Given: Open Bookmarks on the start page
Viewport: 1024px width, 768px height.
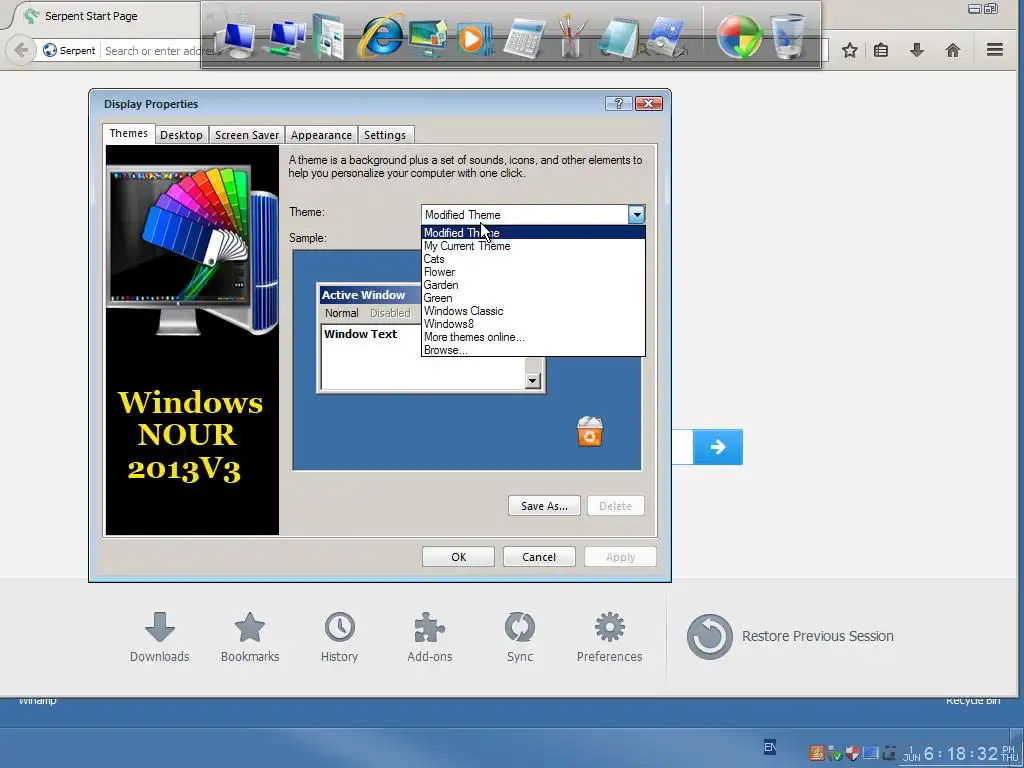Looking at the screenshot, I should coord(250,637).
